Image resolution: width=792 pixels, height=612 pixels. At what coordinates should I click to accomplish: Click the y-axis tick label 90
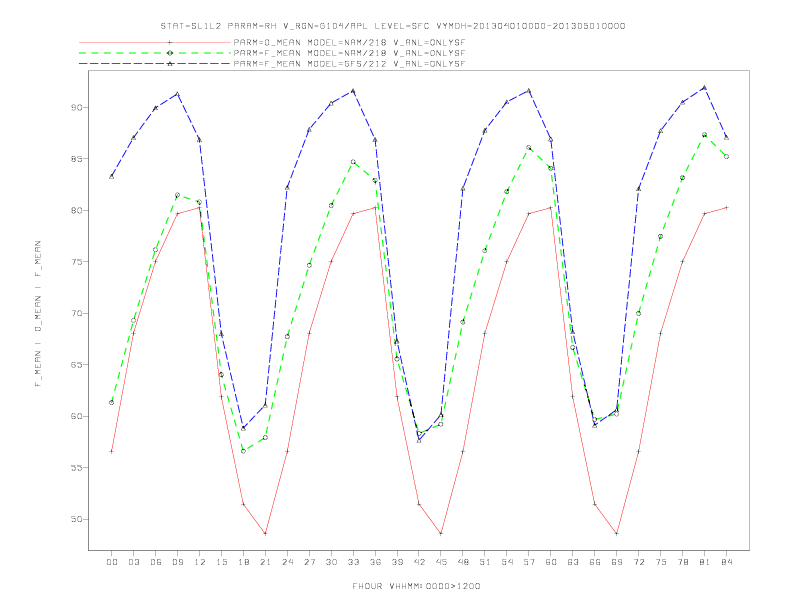click(77, 108)
